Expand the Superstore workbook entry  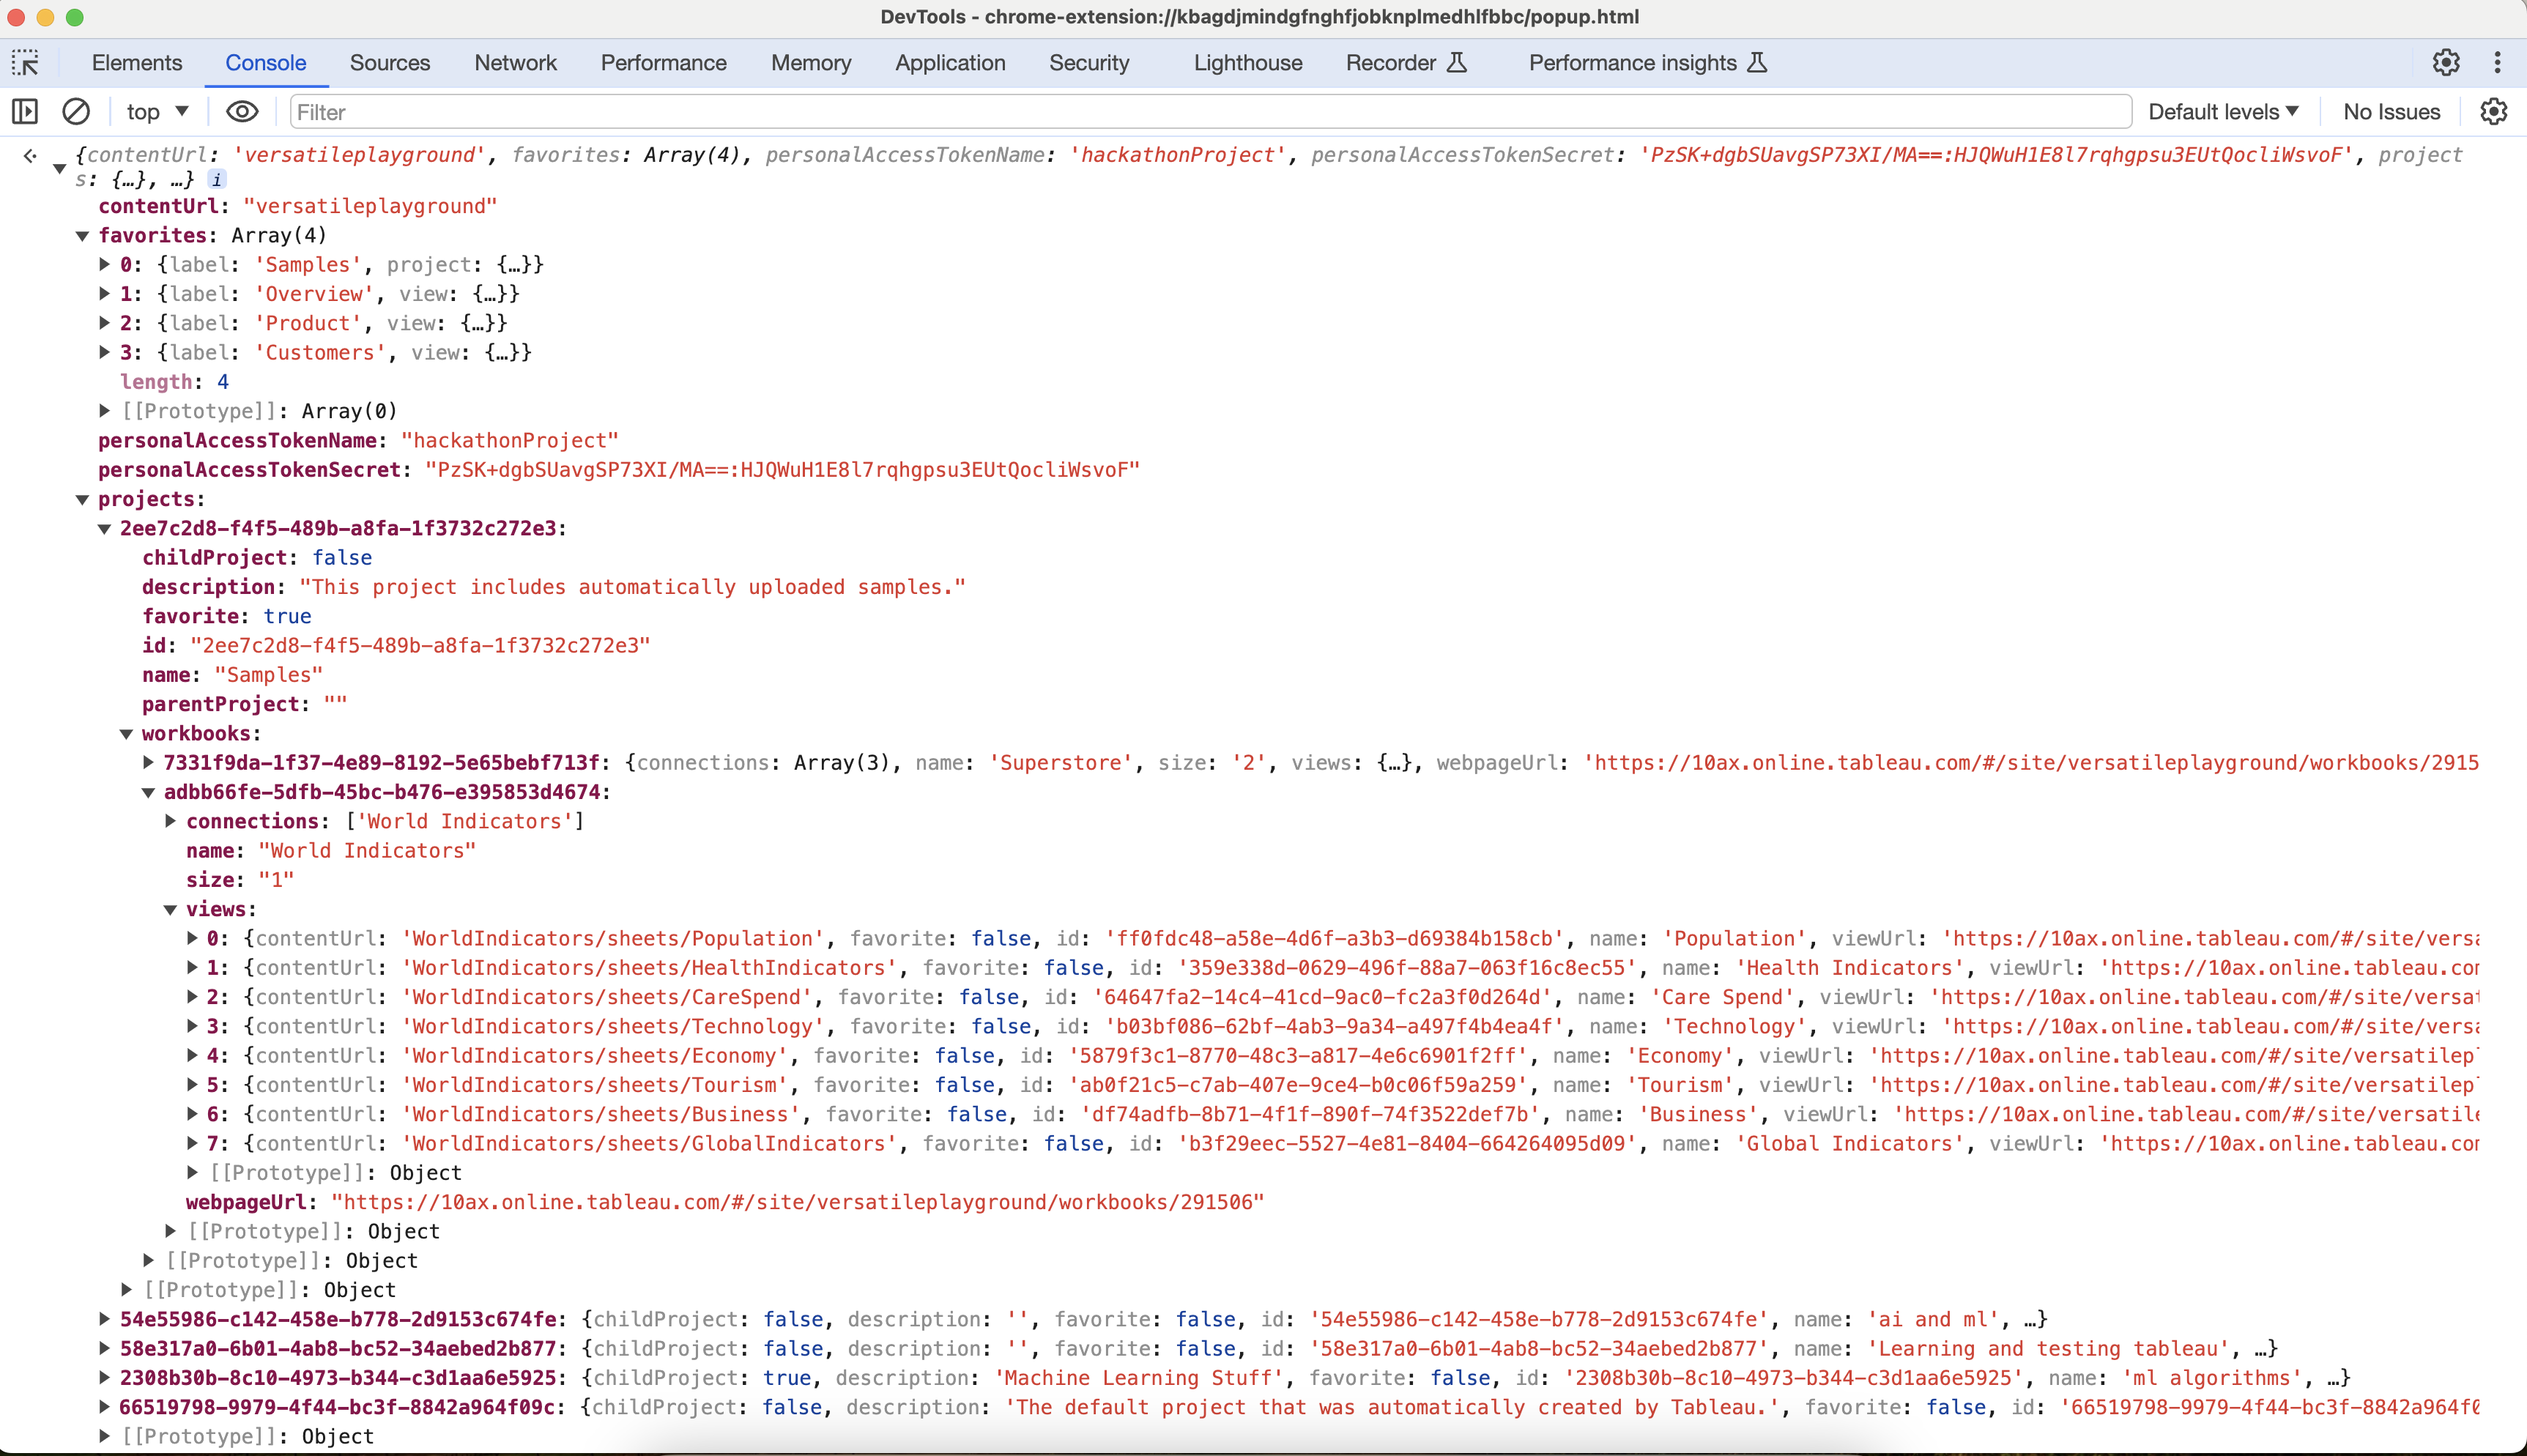coord(149,763)
